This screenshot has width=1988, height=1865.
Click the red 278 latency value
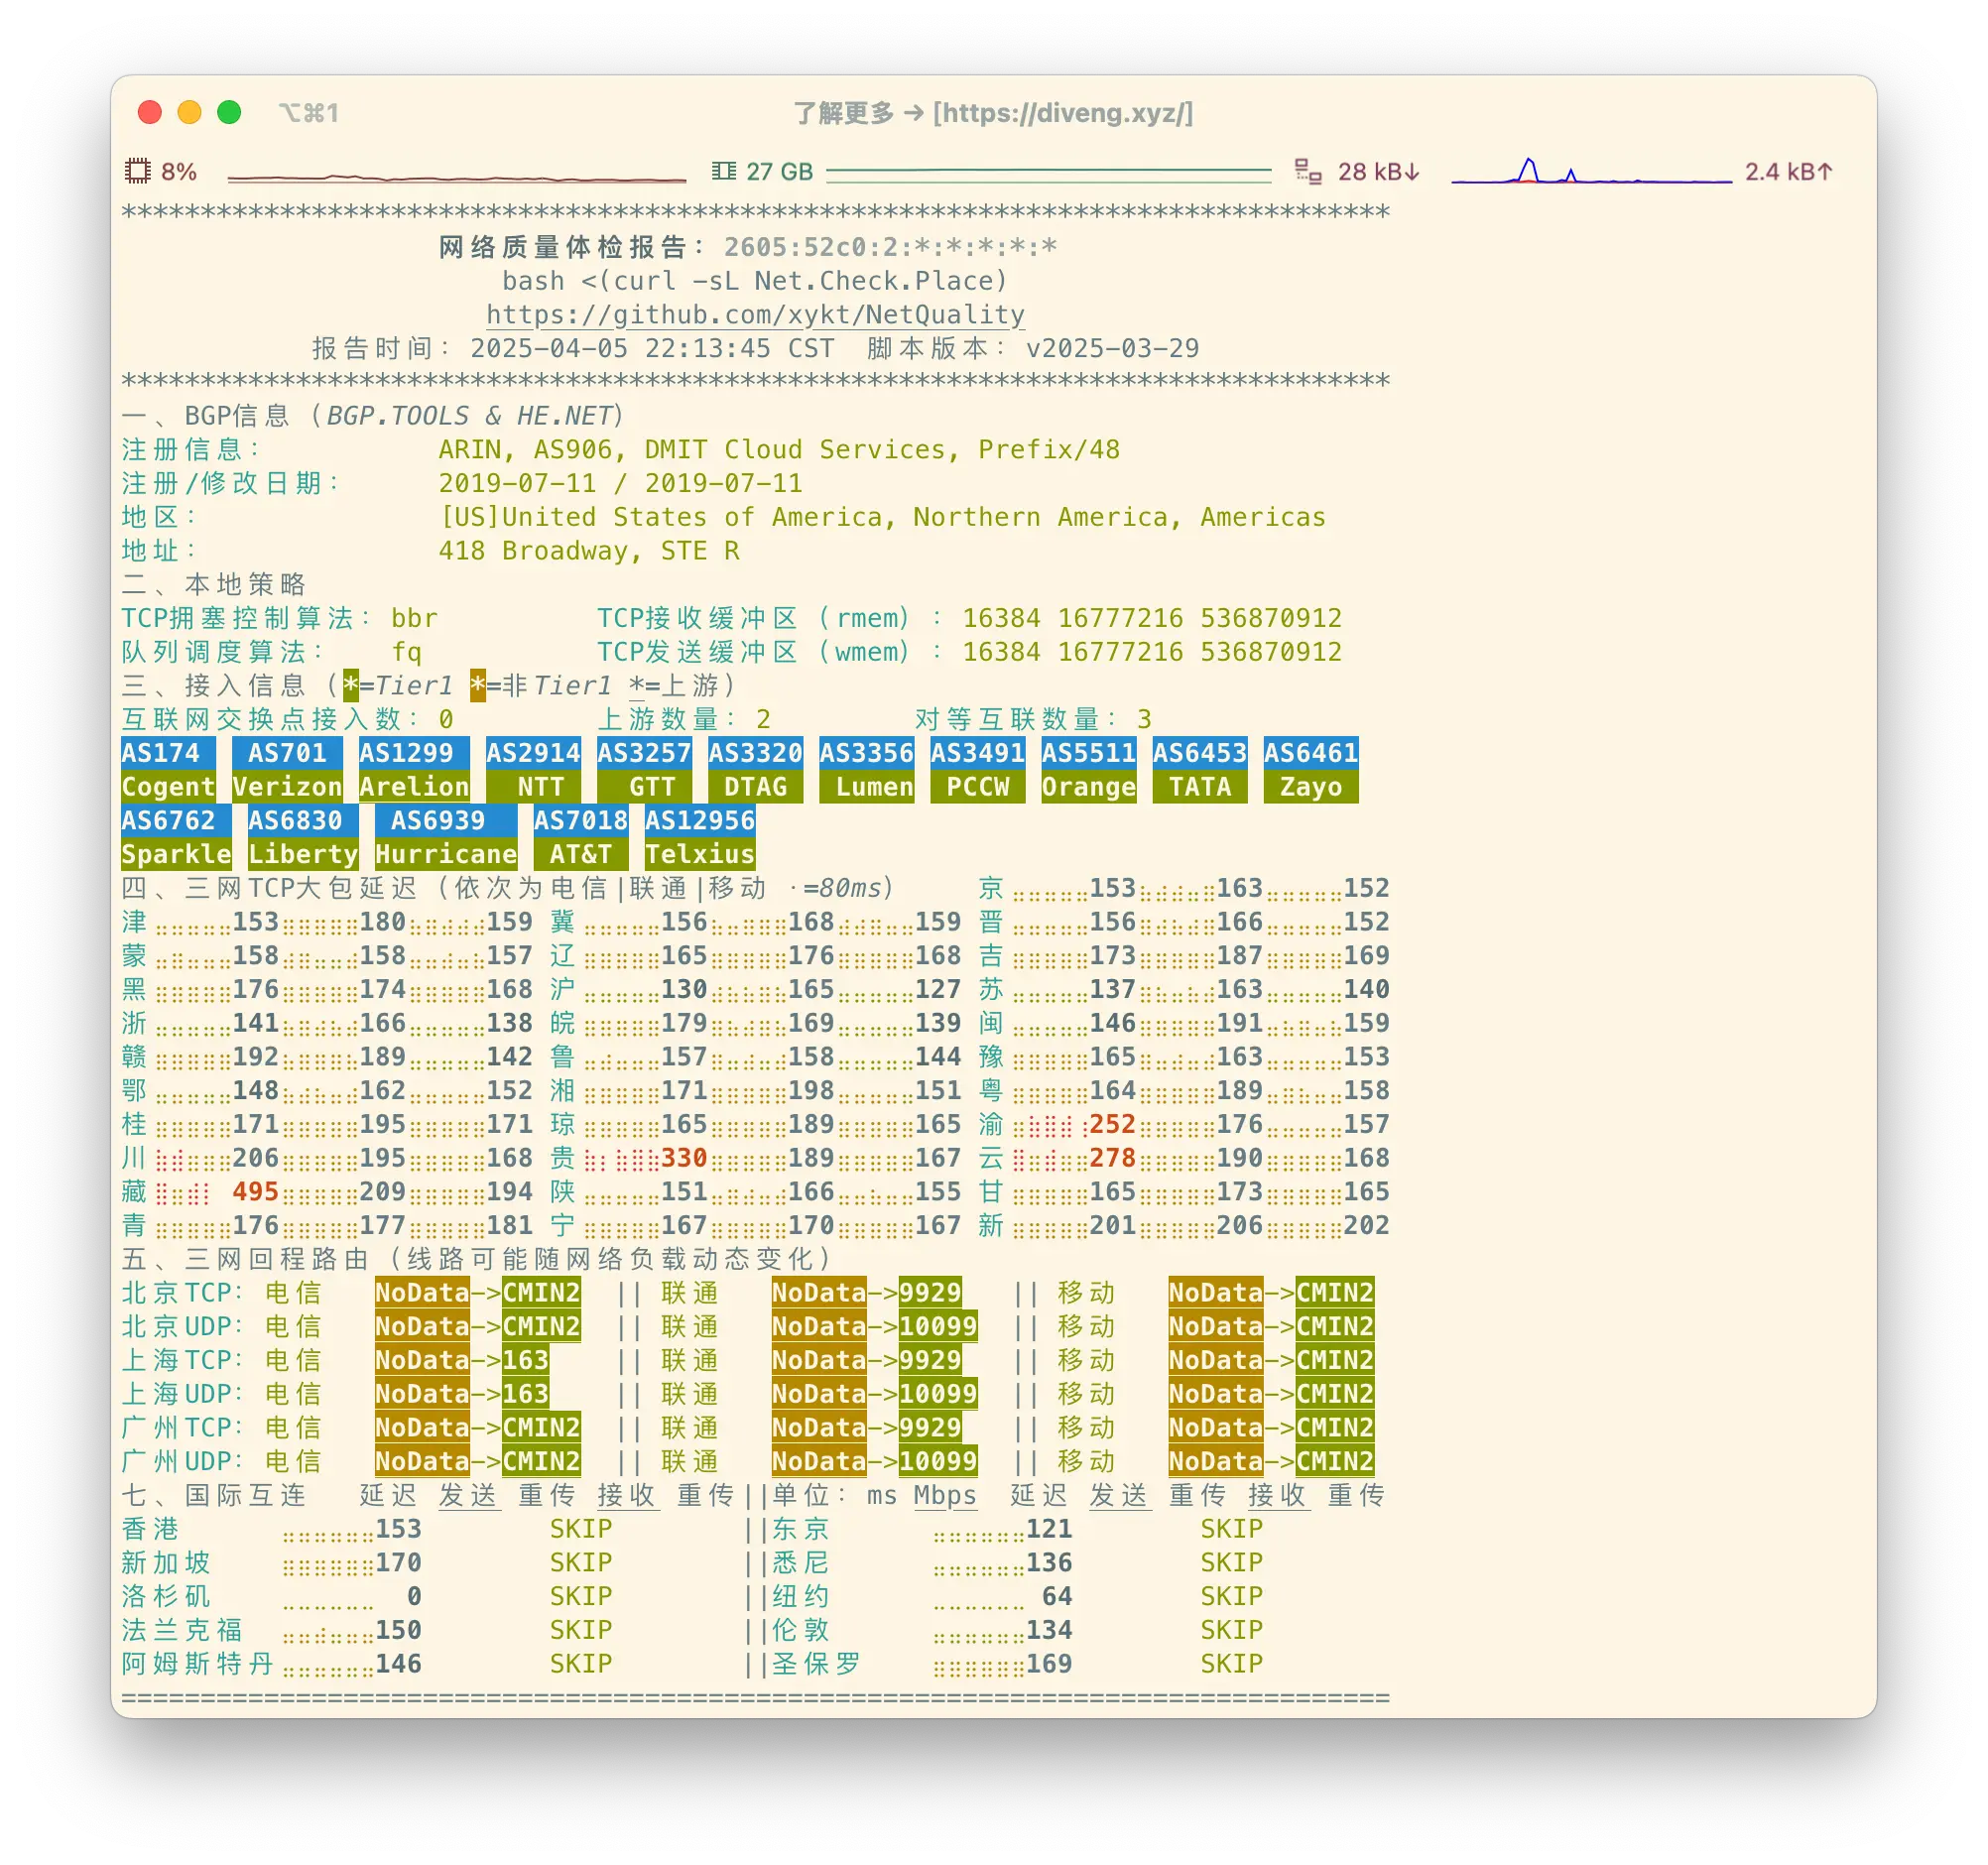[x=1112, y=1158]
